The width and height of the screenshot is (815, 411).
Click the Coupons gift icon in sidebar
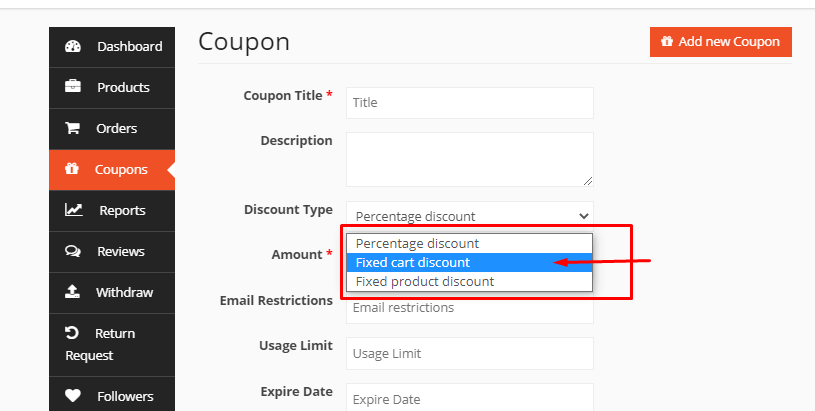point(72,169)
